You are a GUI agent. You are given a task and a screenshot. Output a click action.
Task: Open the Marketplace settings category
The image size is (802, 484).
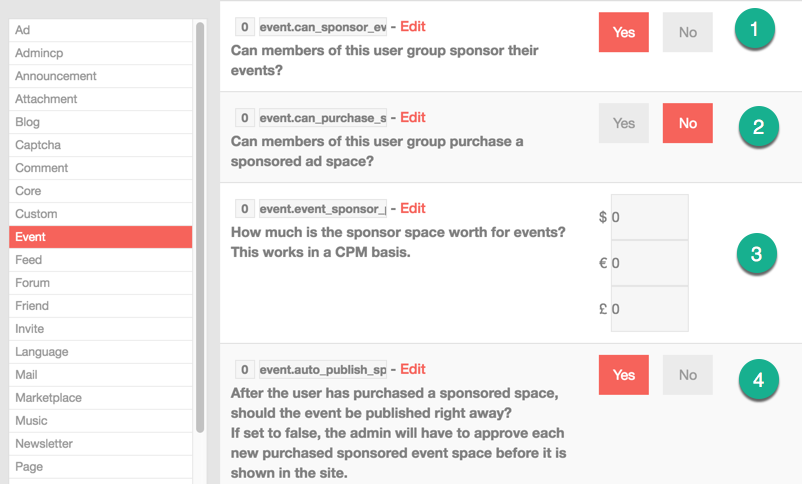click(48, 398)
